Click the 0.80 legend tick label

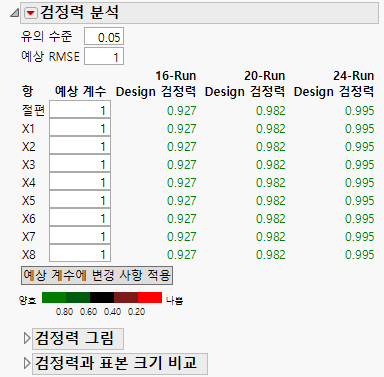point(64,312)
